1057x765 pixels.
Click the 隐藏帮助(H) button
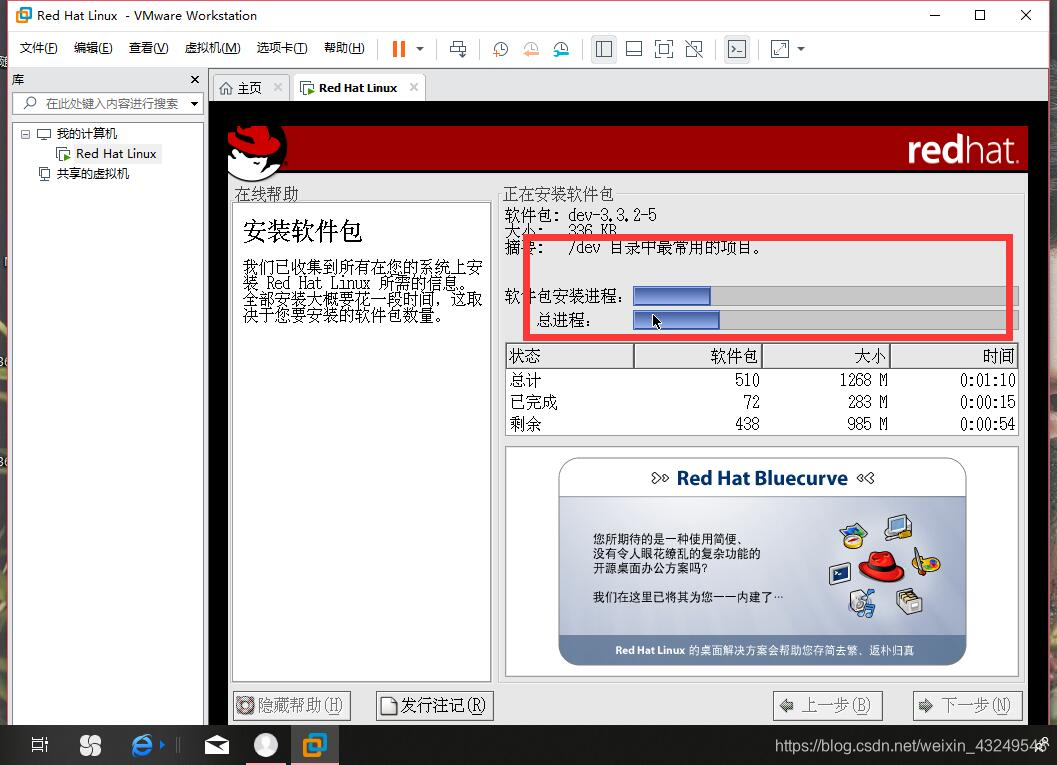click(x=292, y=706)
